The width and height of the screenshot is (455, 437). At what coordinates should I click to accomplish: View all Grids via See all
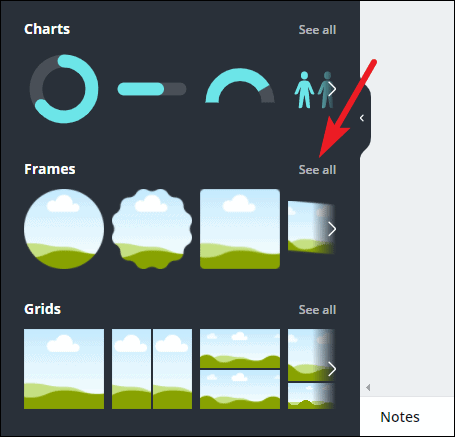[x=317, y=310]
